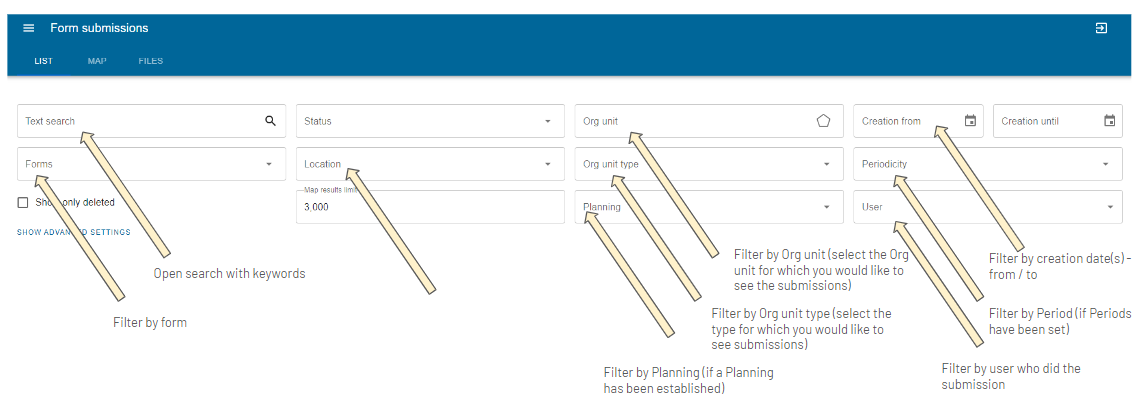Expand the Status dropdown
Viewport: 1140px width, 417px height.
430,121
